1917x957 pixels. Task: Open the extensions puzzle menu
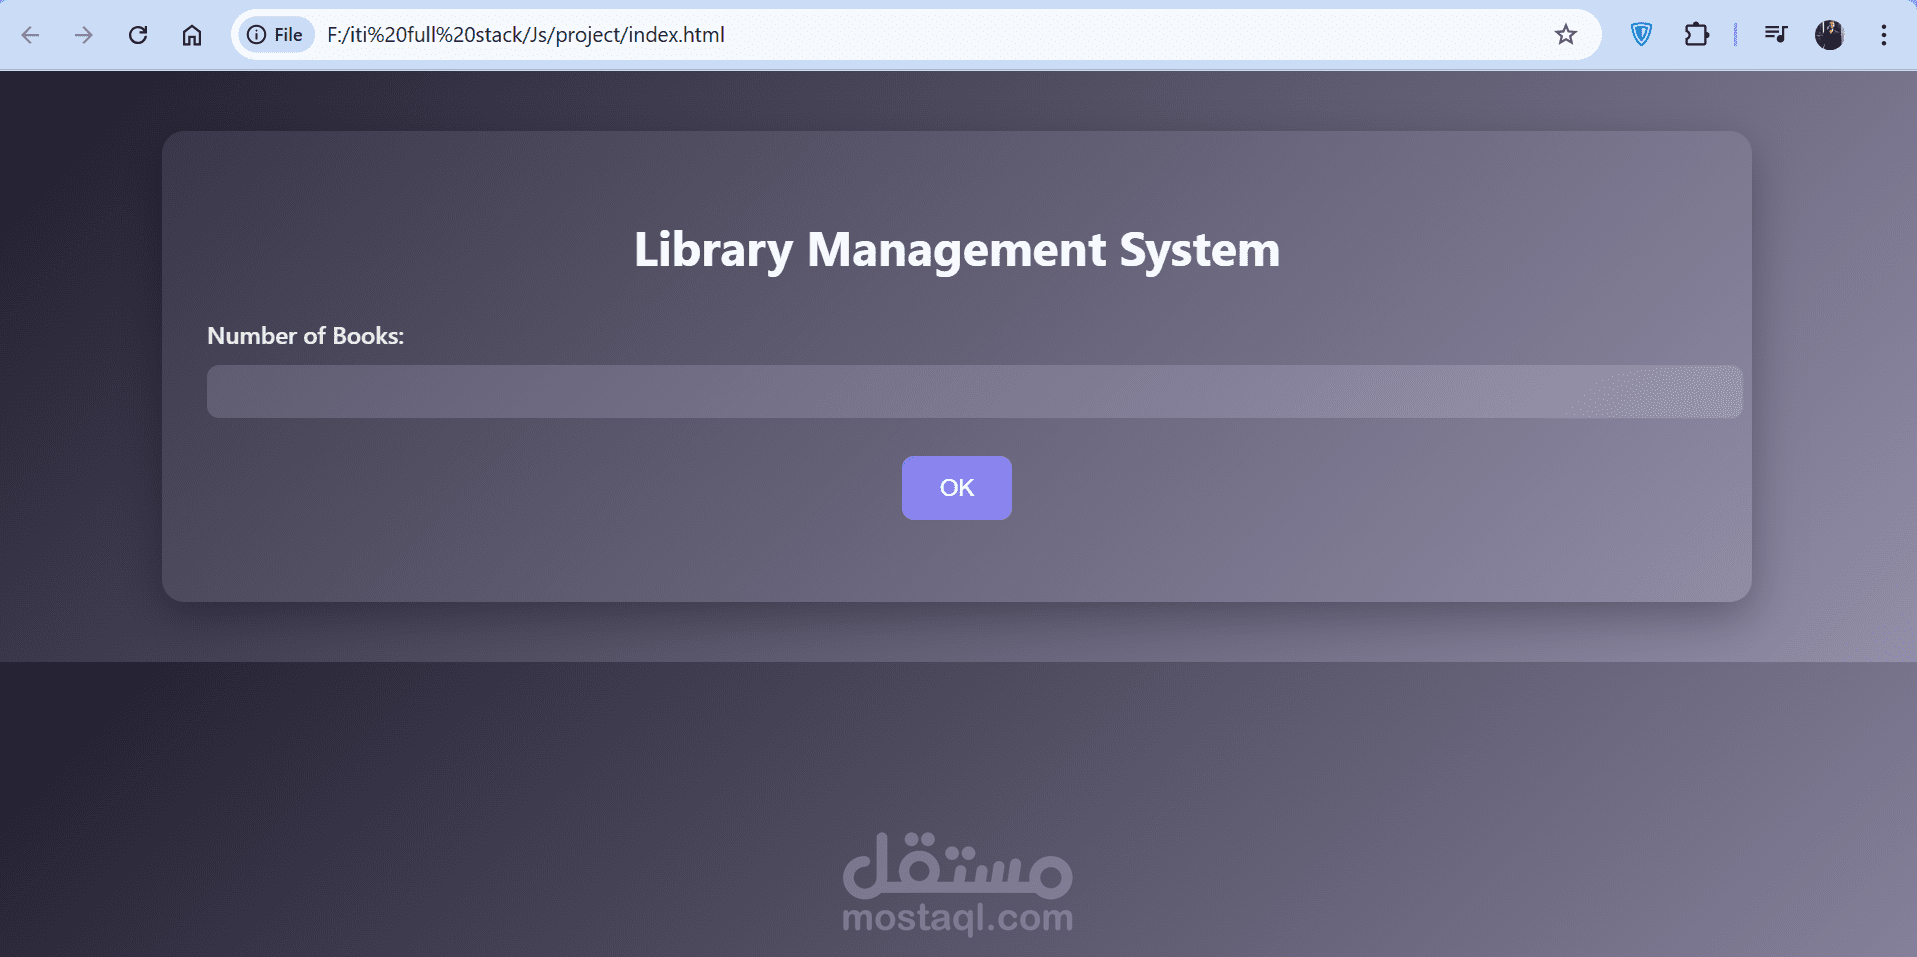[1697, 35]
